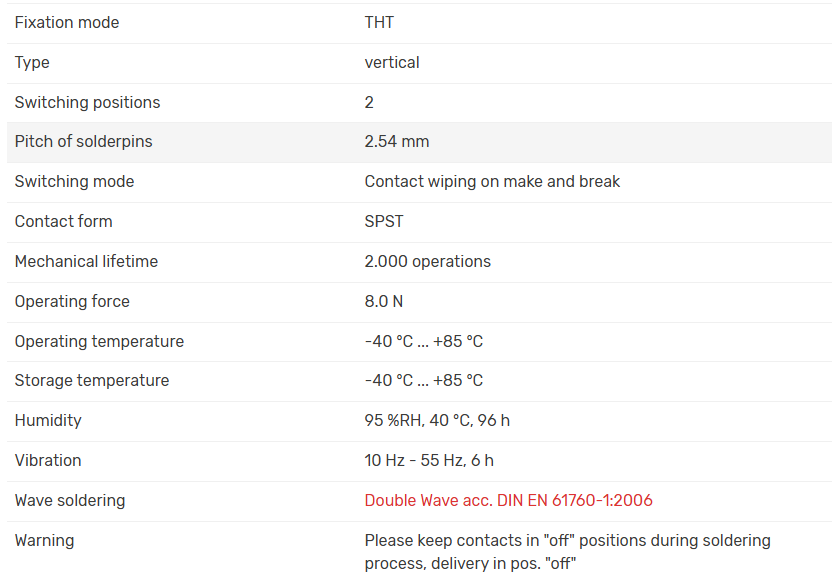Select the Contact wiping on make and break text
This screenshot has width=836, height=584.
pyautogui.click(x=492, y=182)
